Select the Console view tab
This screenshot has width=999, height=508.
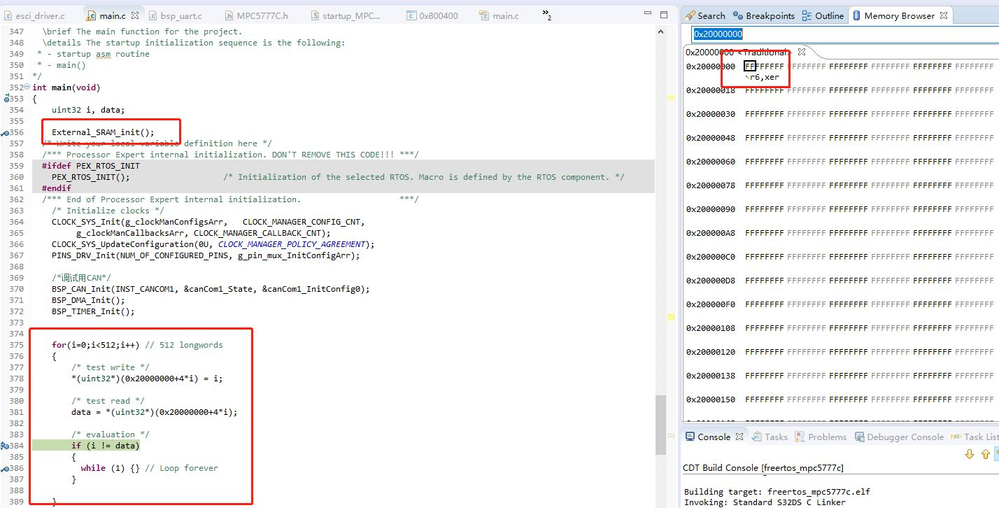708,437
